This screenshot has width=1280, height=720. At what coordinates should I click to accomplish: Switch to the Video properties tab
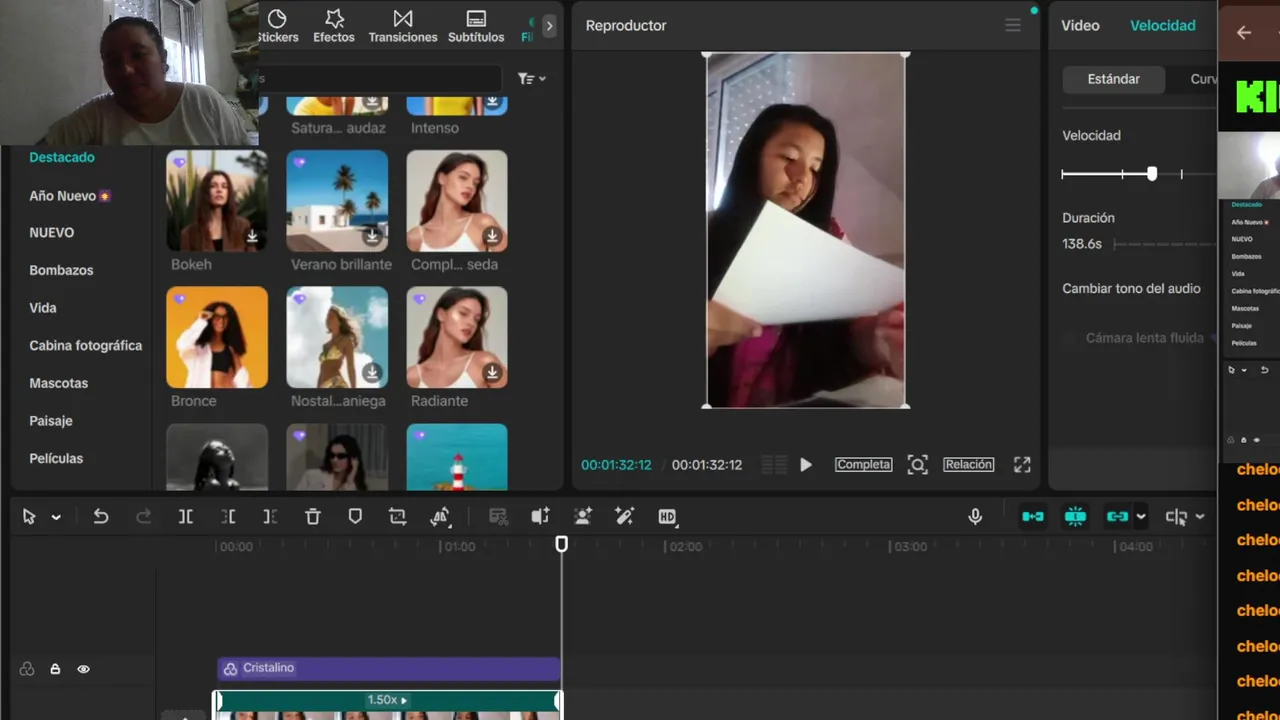[1080, 25]
